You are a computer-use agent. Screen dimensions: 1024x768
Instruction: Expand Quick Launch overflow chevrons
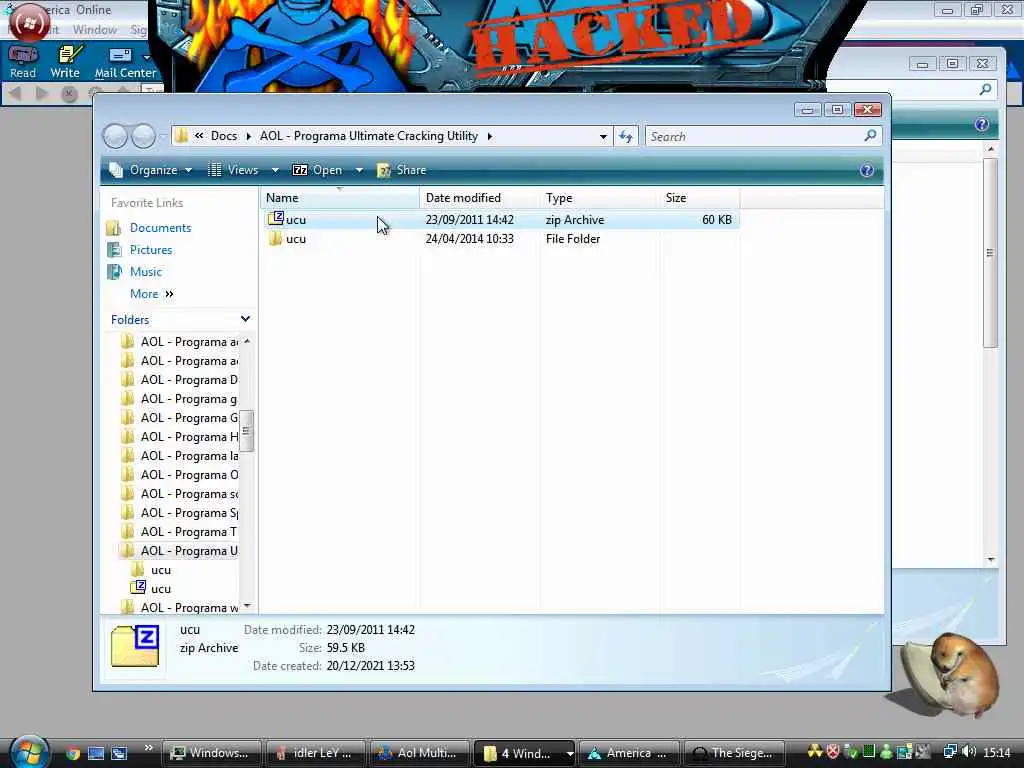tap(148, 748)
